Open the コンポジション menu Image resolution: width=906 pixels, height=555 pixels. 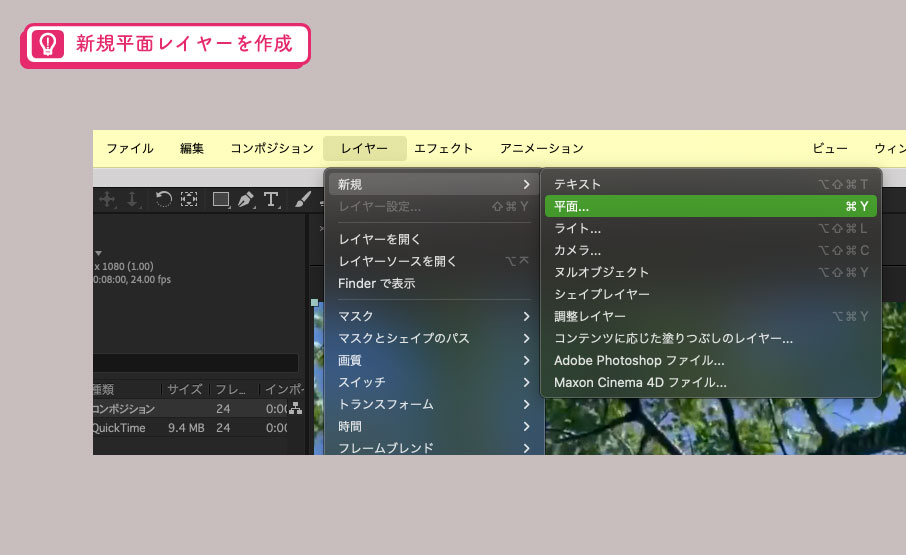[x=272, y=148]
